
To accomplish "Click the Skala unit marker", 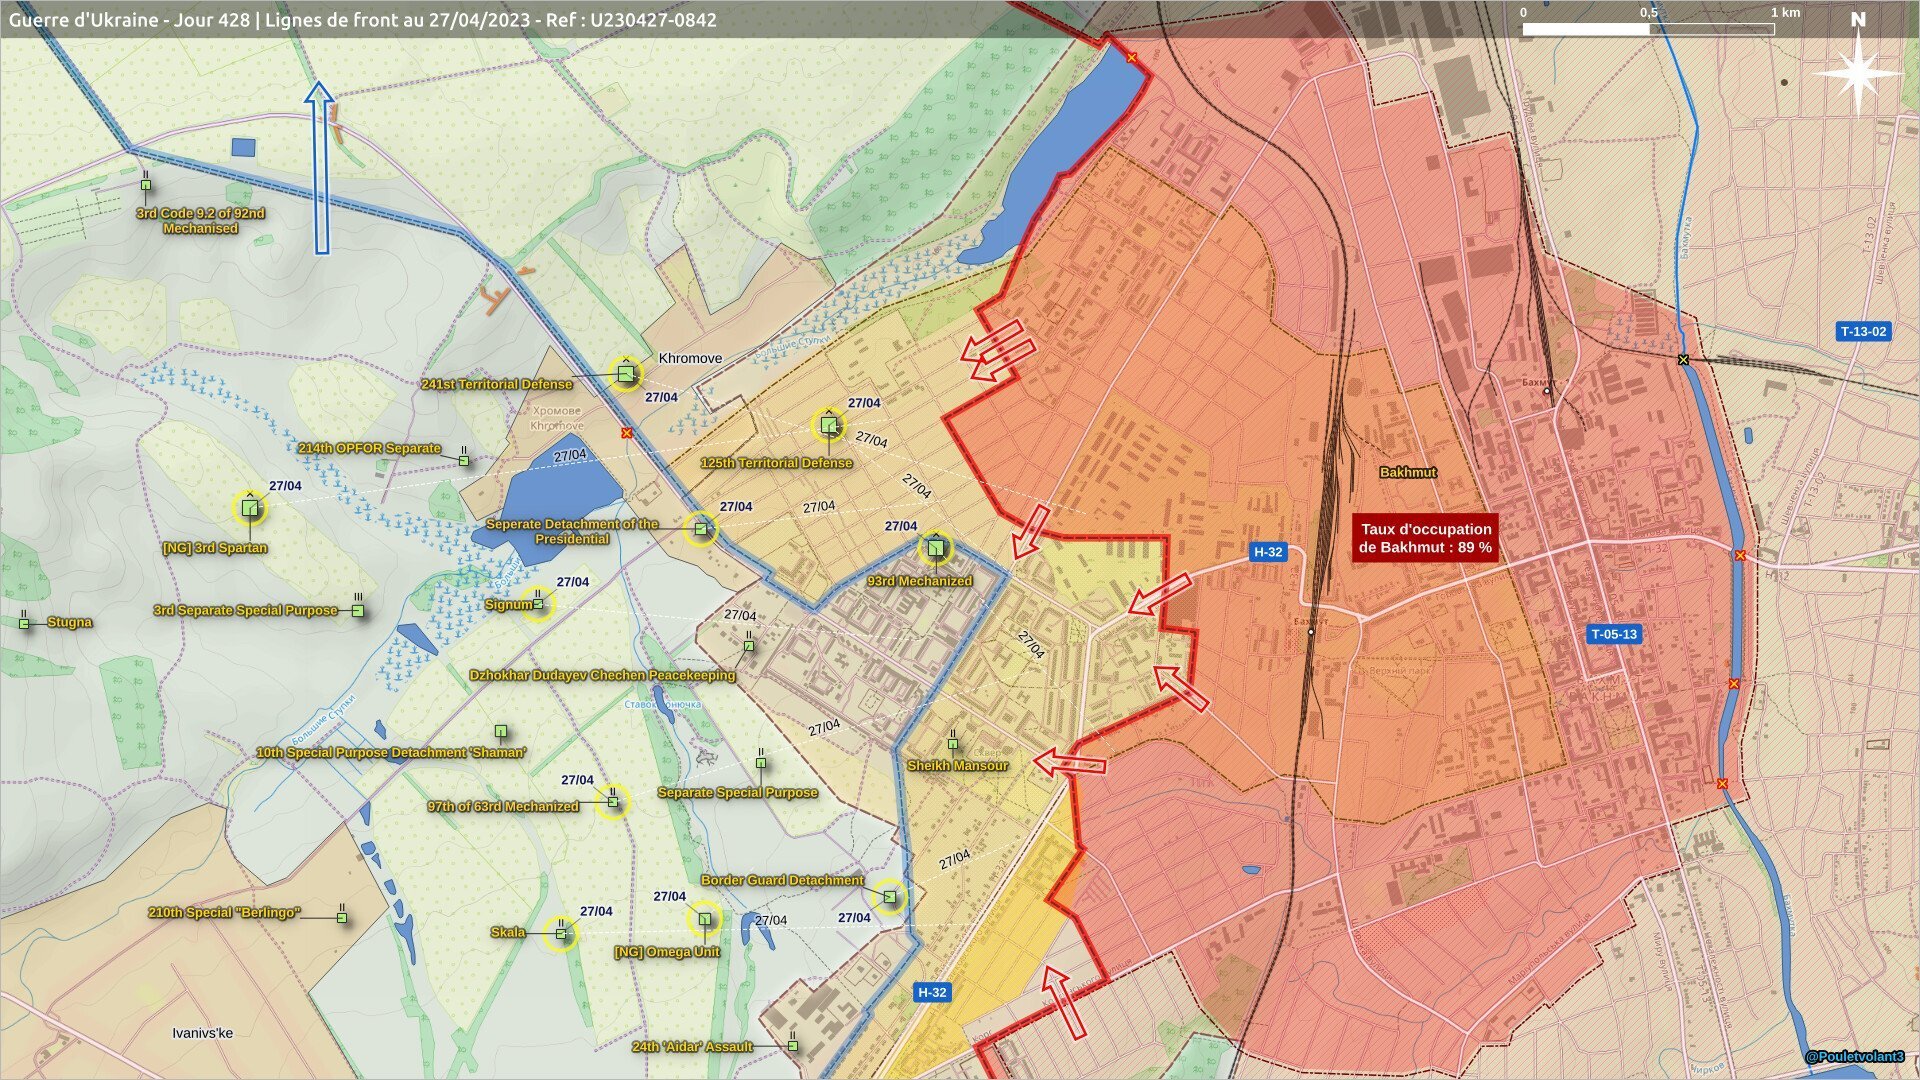I will [561, 933].
